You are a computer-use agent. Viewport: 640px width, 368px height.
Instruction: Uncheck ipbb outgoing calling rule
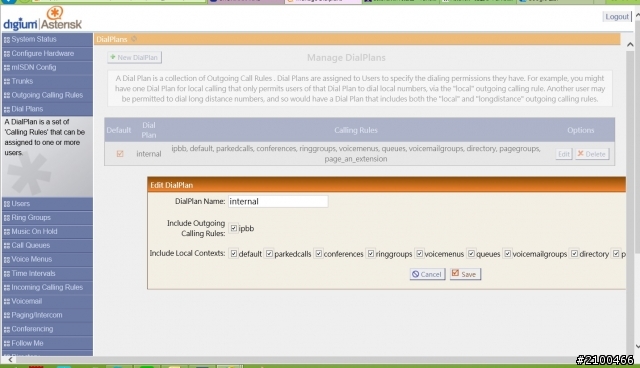233,228
